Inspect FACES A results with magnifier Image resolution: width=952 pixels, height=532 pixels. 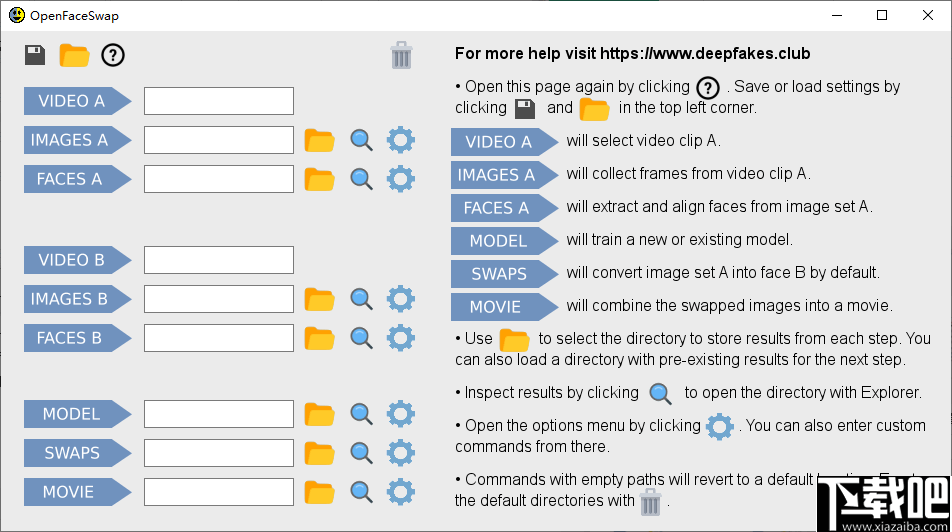click(361, 179)
